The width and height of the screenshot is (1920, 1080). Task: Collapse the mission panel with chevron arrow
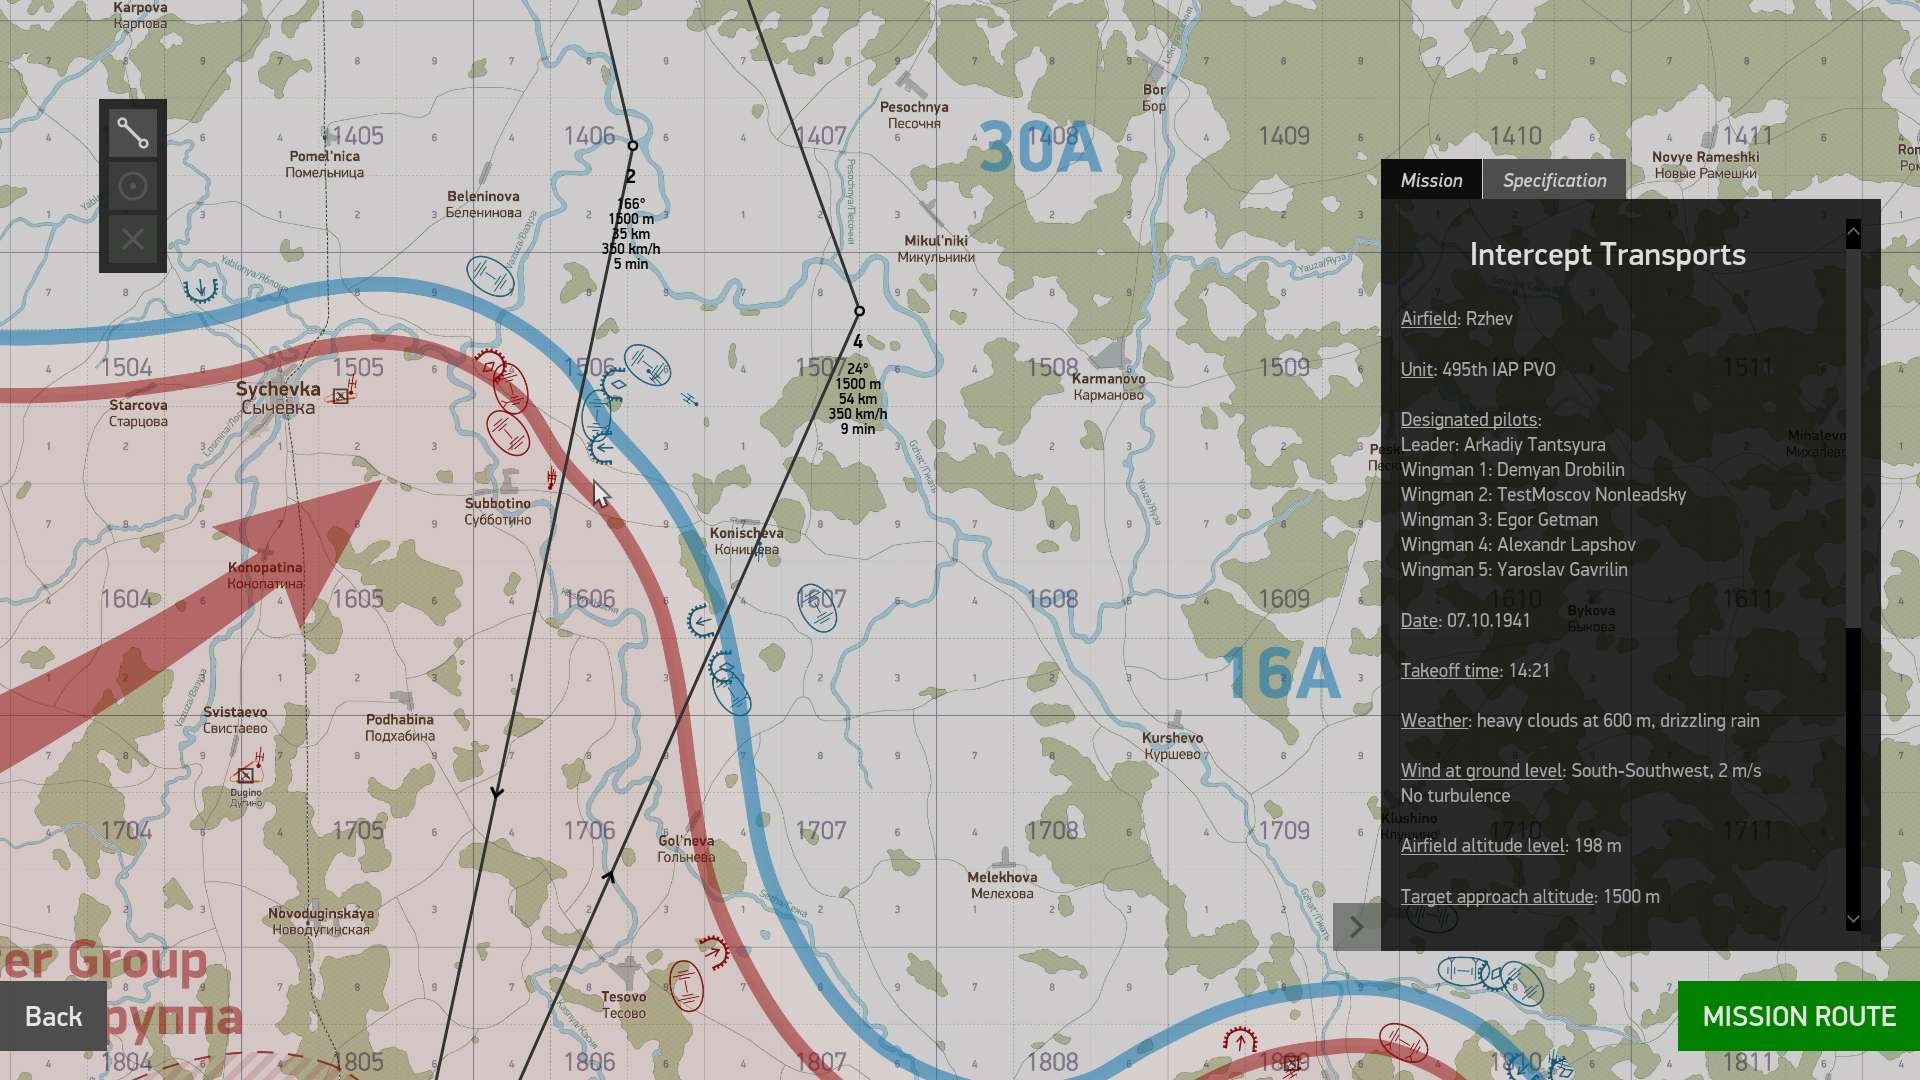[1357, 927]
